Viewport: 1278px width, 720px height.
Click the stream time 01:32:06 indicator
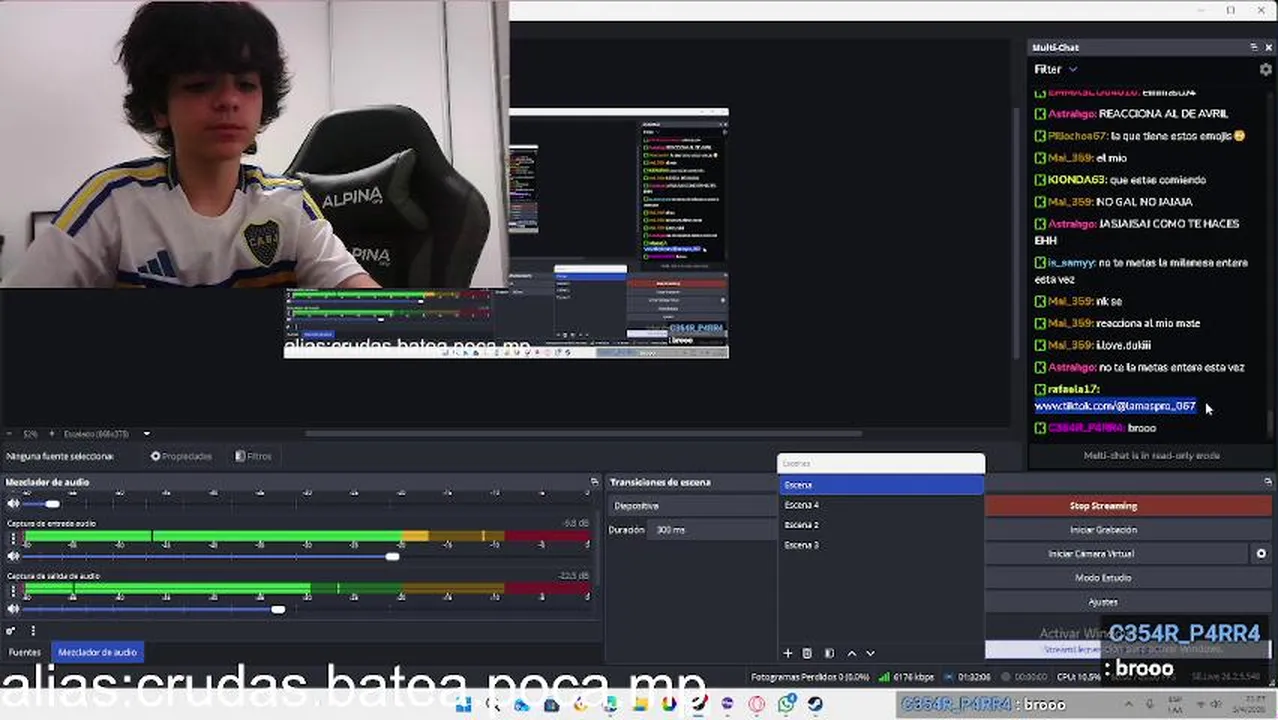tap(968, 677)
